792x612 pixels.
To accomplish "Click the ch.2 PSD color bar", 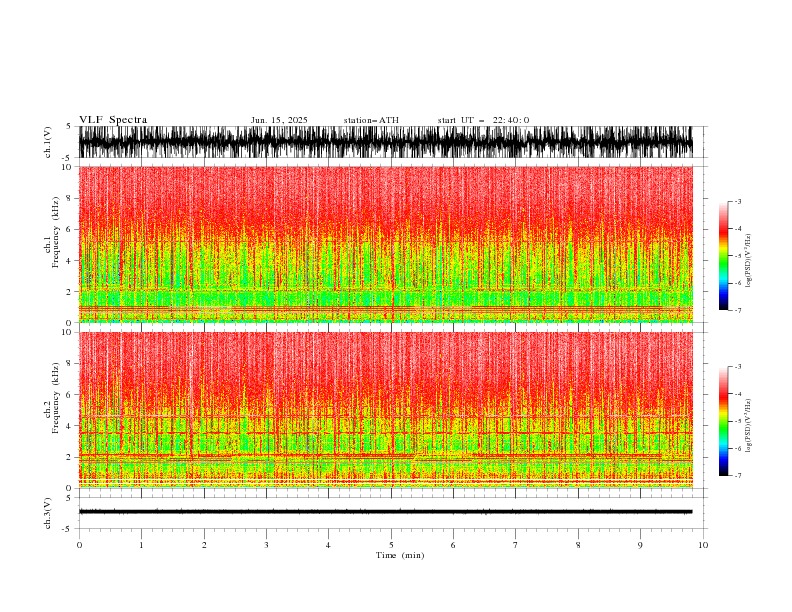I will pyautogui.click(x=724, y=421).
